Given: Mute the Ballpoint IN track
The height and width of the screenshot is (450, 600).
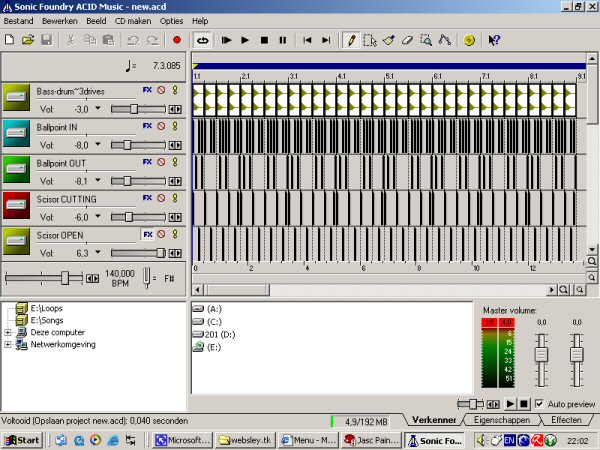Looking at the screenshot, I should point(161,126).
